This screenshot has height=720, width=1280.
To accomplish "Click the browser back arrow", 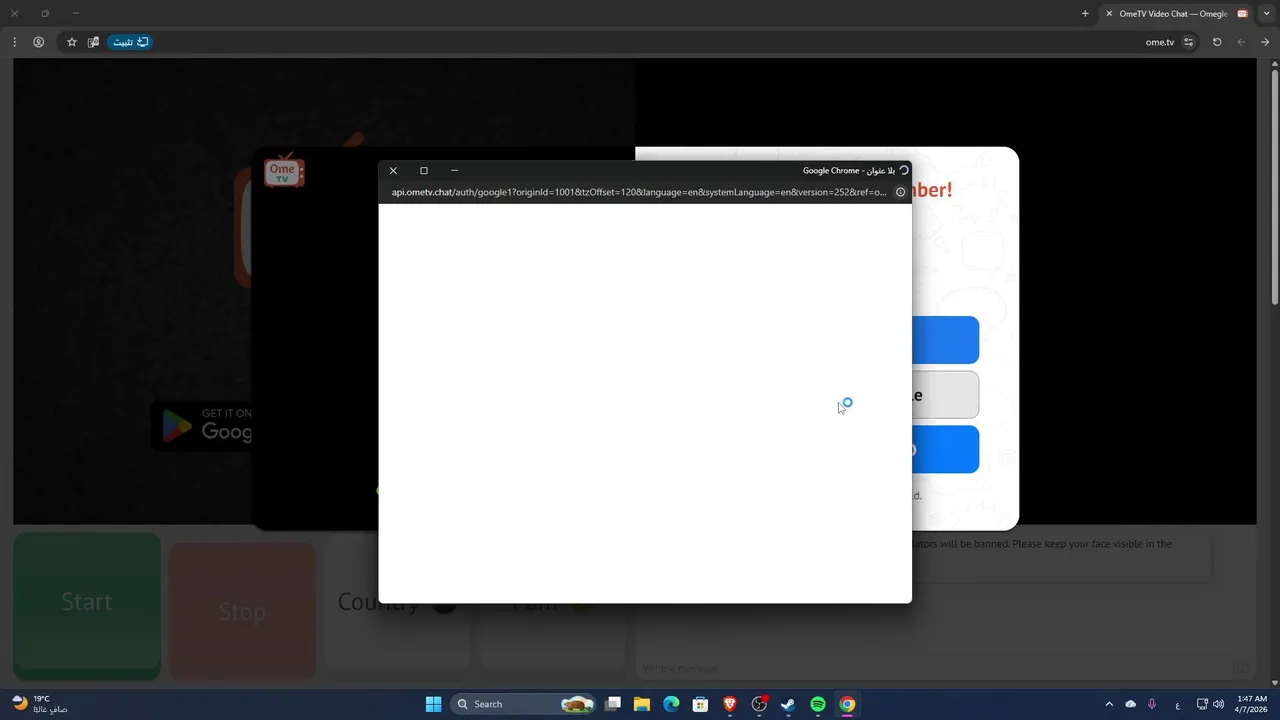I will [1265, 42].
